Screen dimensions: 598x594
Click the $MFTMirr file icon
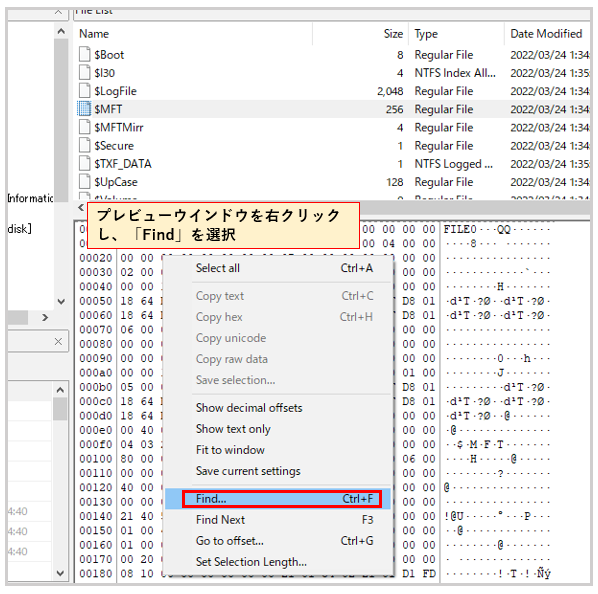pyautogui.click(x=84, y=127)
